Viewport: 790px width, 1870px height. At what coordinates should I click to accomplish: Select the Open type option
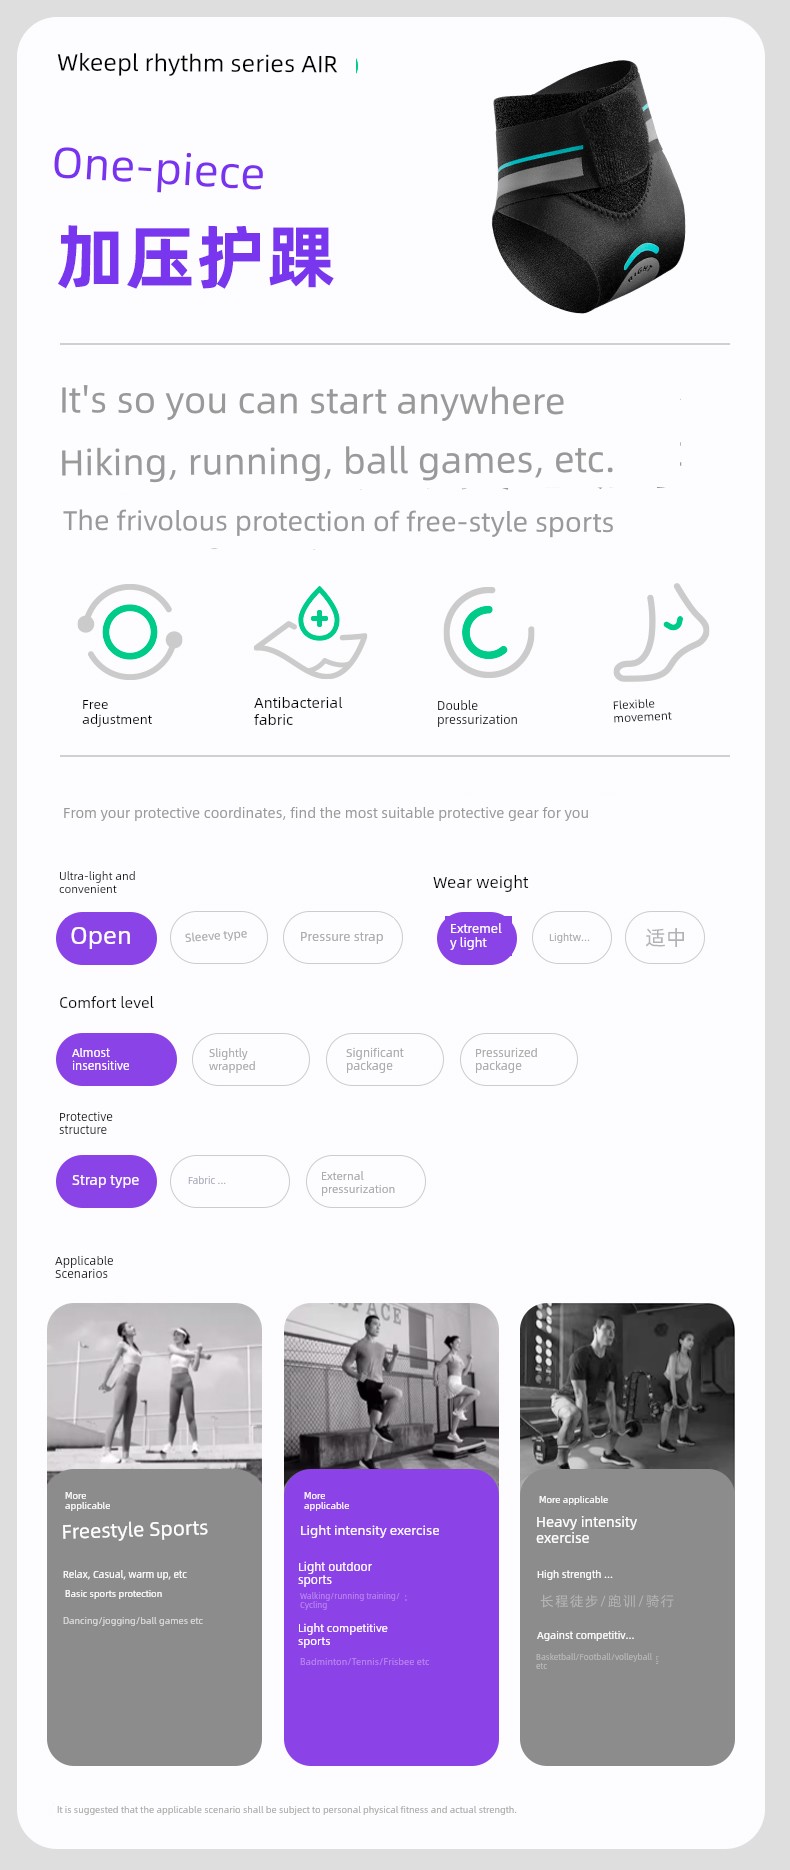point(106,938)
